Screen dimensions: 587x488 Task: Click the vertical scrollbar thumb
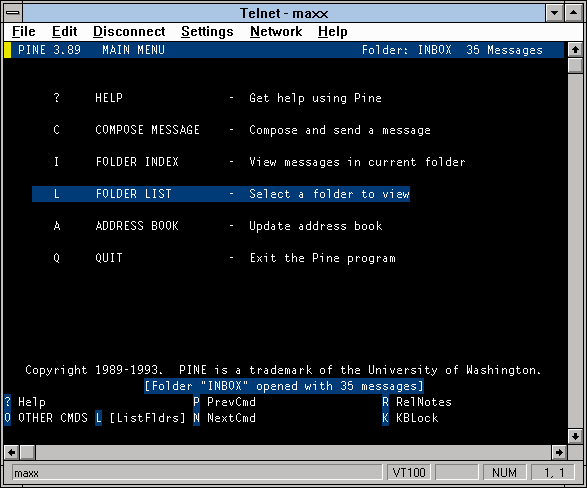coord(575,65)
